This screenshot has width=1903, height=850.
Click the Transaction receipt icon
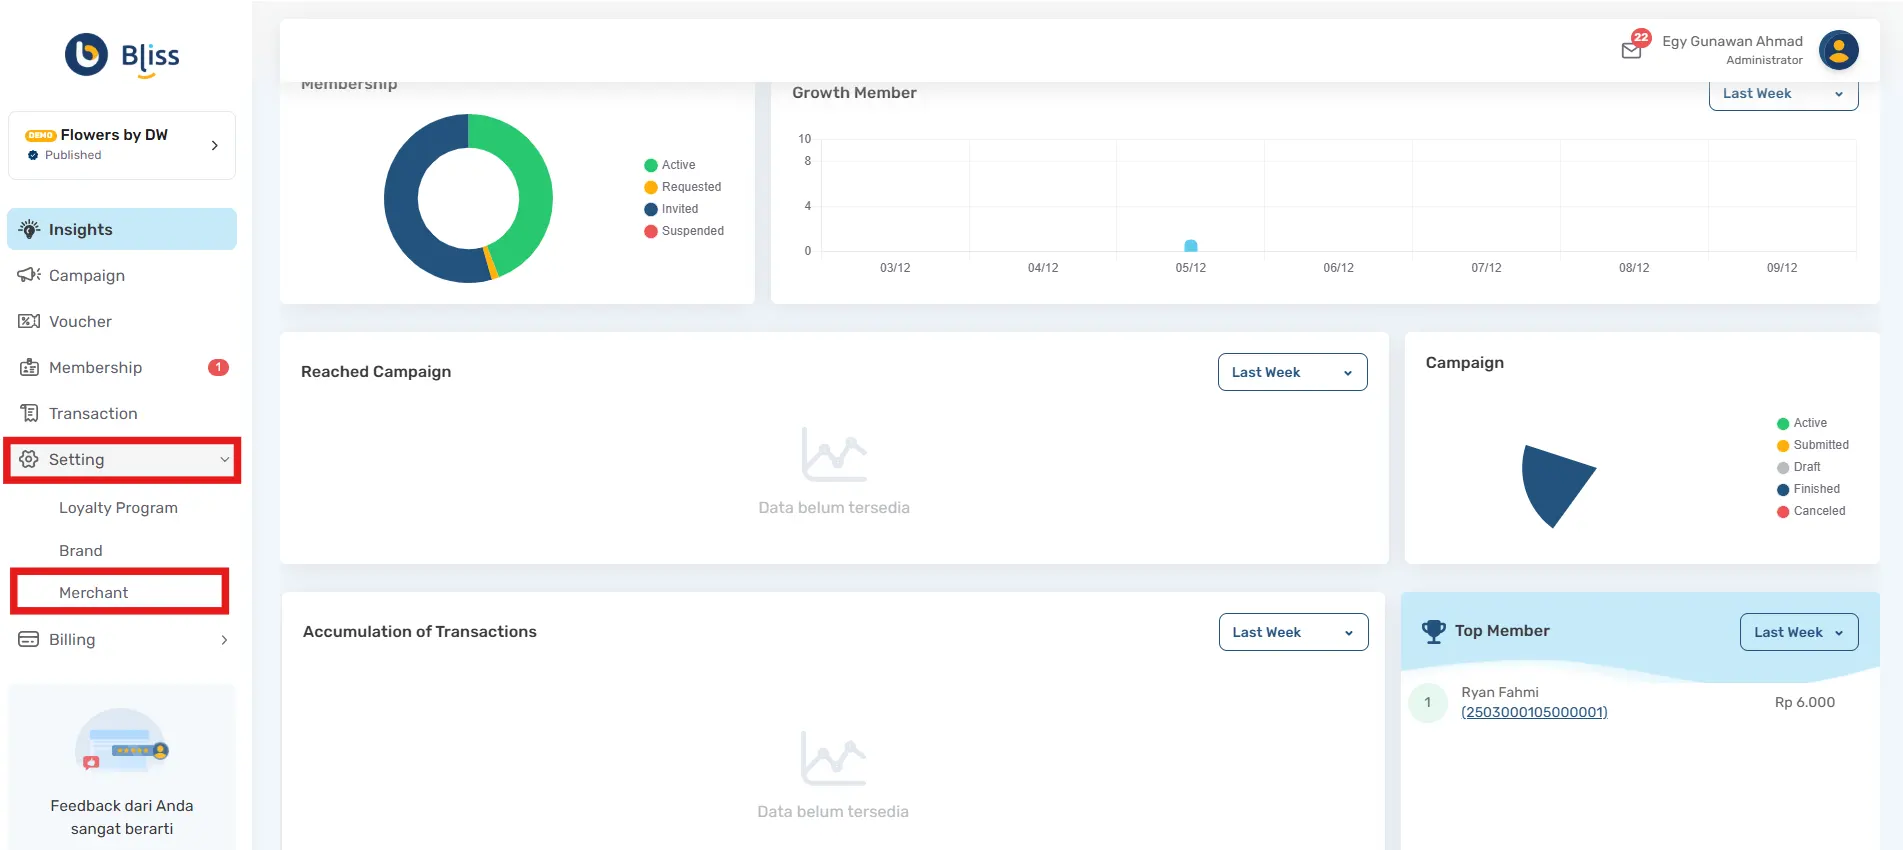tap(29, 413)
